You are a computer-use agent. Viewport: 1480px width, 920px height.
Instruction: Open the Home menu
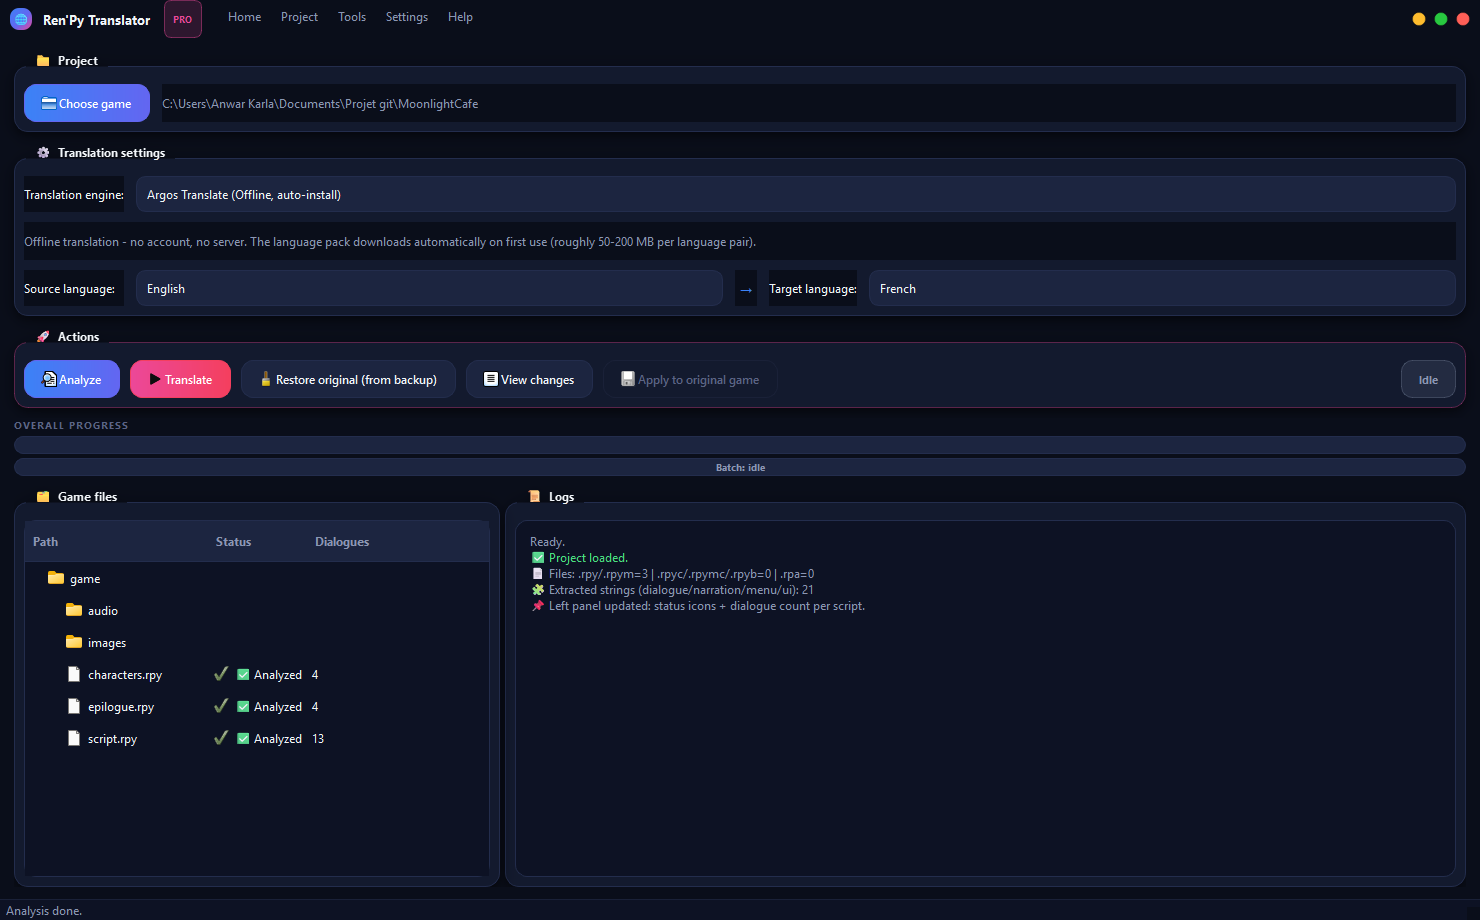(244, 17)
